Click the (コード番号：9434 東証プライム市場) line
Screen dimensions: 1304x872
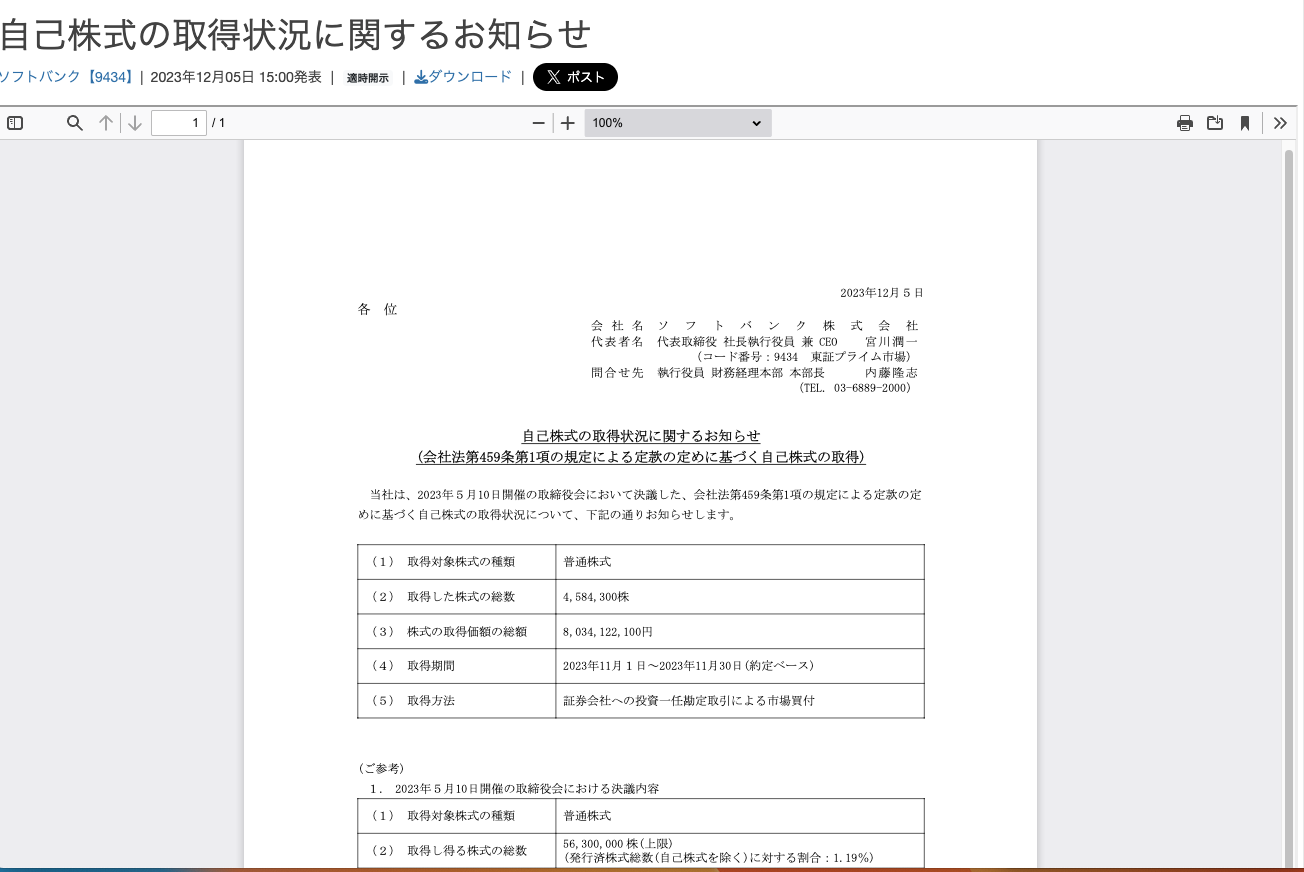[804, 356]
